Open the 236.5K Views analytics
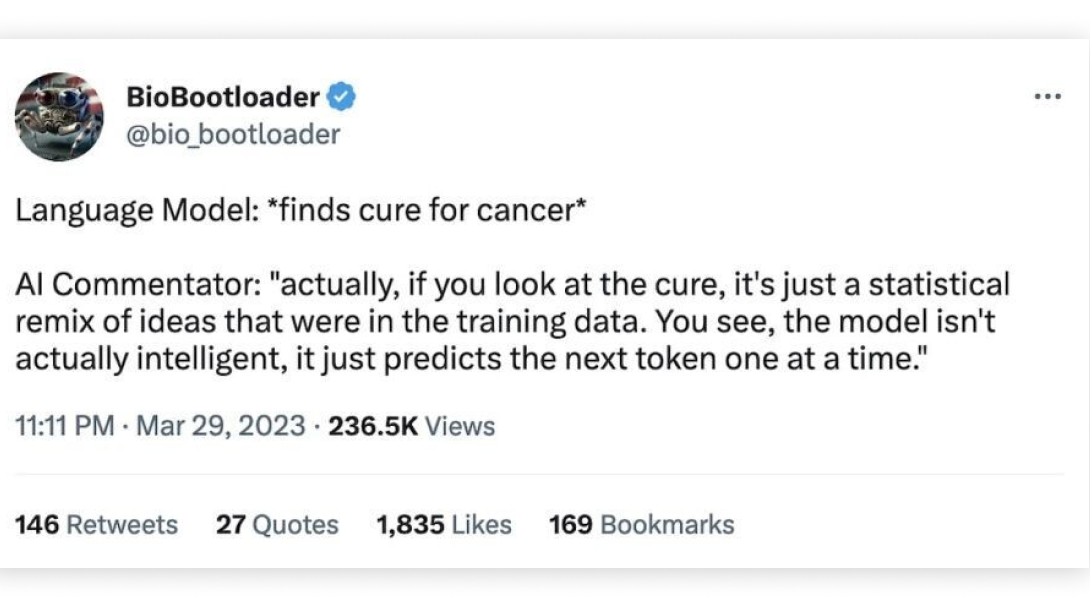The width and height of the screenshot is (1090, 607). pyautogui.click(x=412, y=426)
